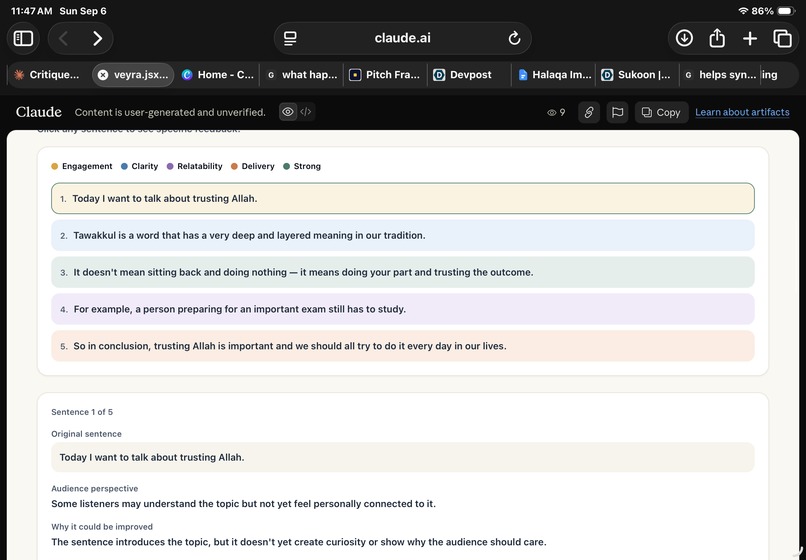
Task: Open Safari downloads
Action: coord(684,39)
